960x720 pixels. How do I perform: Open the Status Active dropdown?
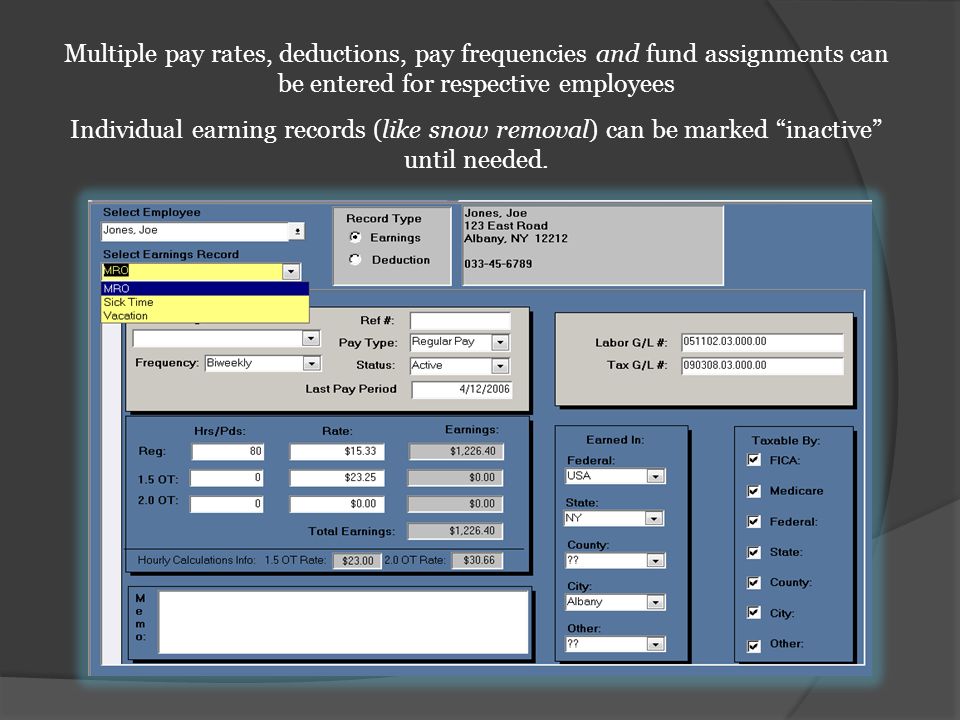click(500, 366)
